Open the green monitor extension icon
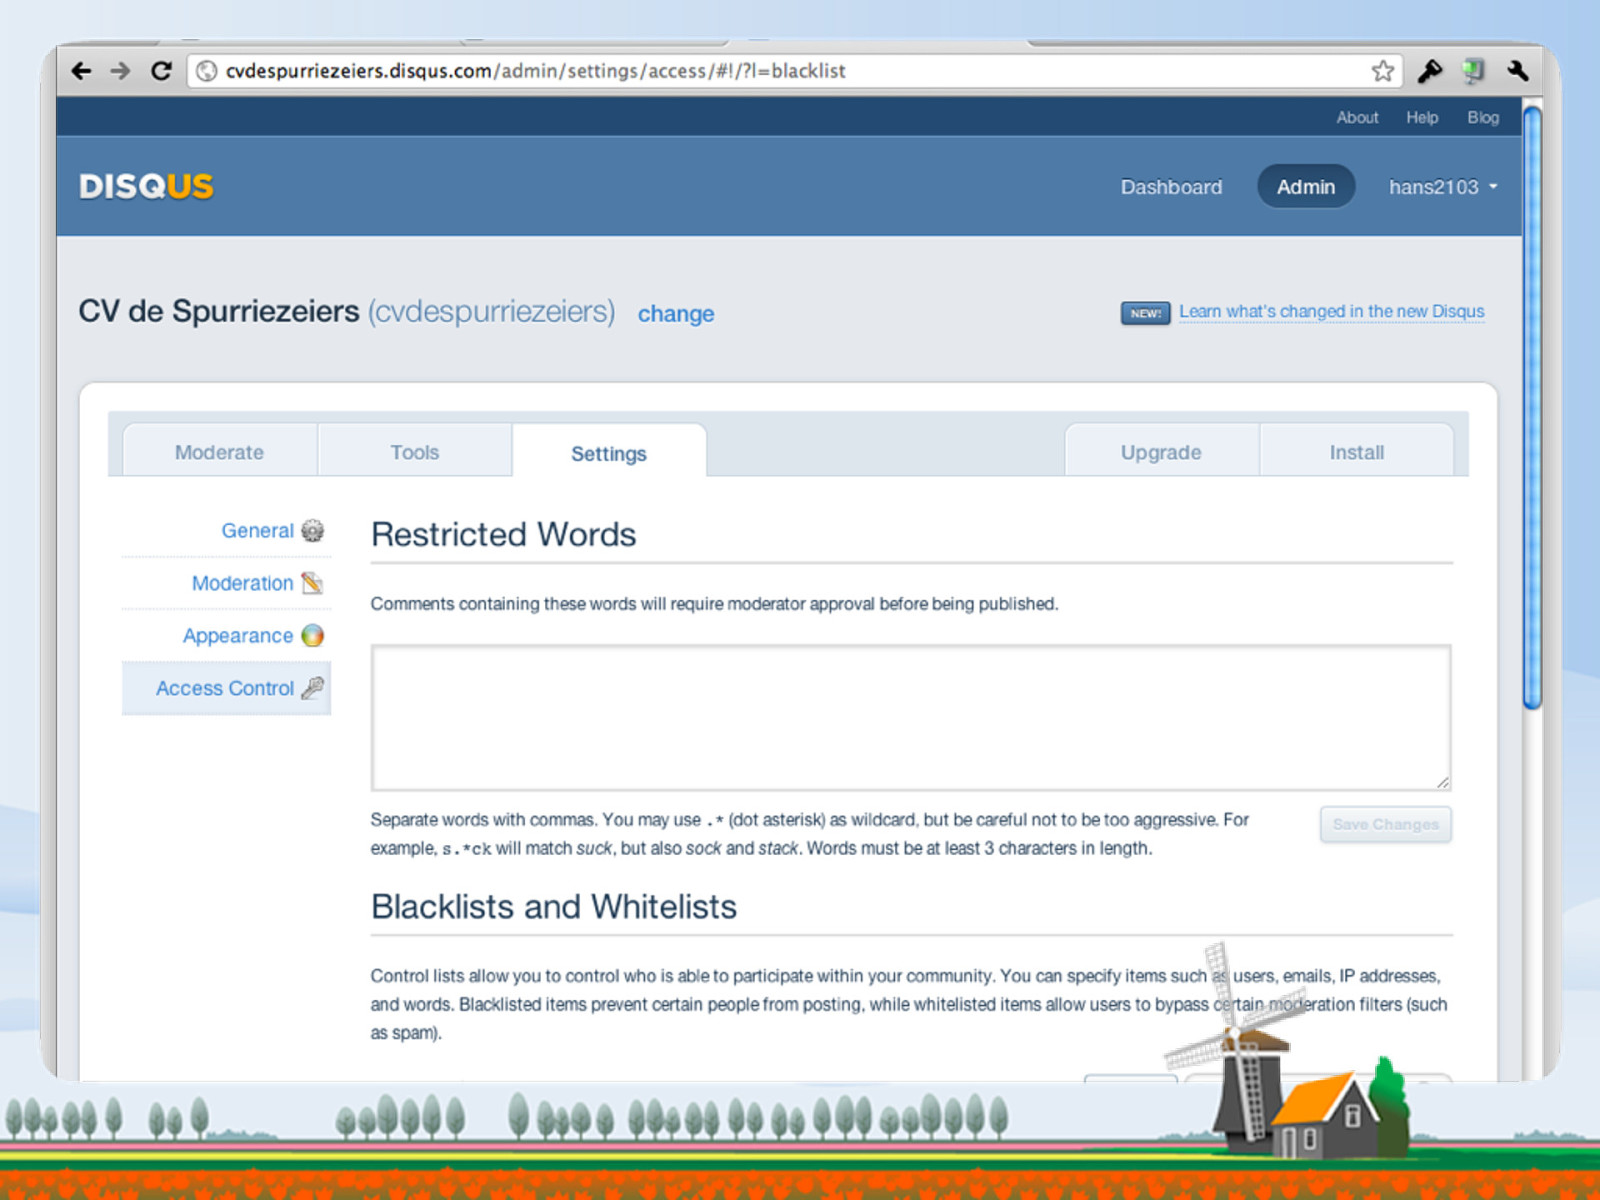This screenshot has height=1200, width=1600. [x=1473, y=71]
